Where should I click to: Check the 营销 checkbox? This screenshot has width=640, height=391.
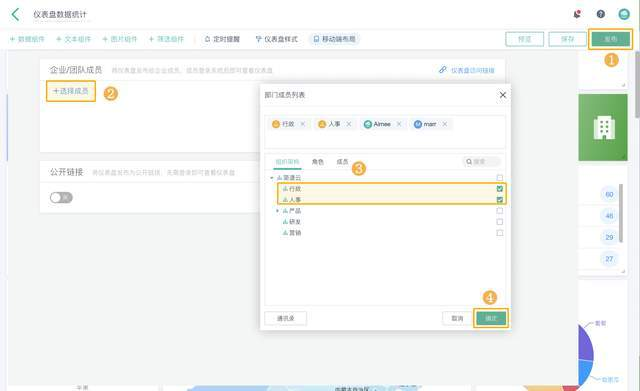tap(500, 233)
